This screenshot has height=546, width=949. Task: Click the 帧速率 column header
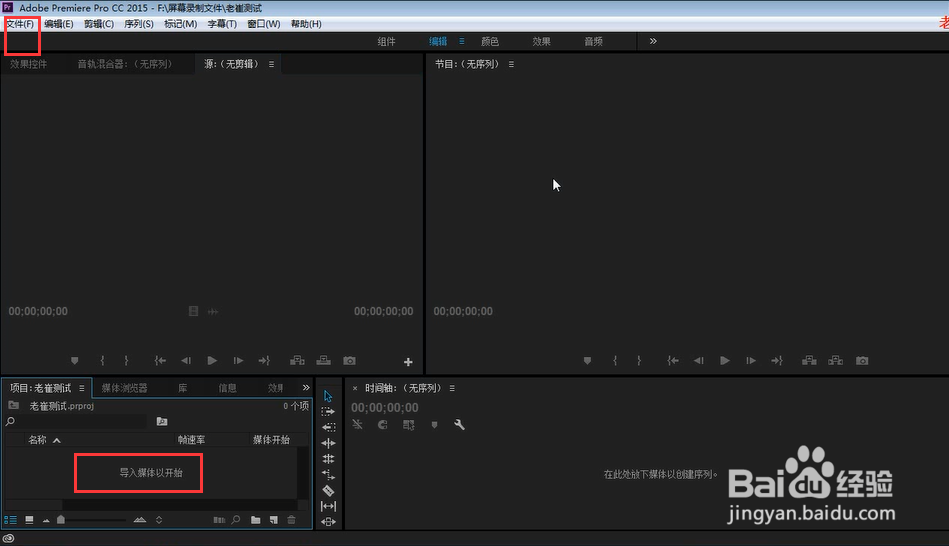pos(191,440)
